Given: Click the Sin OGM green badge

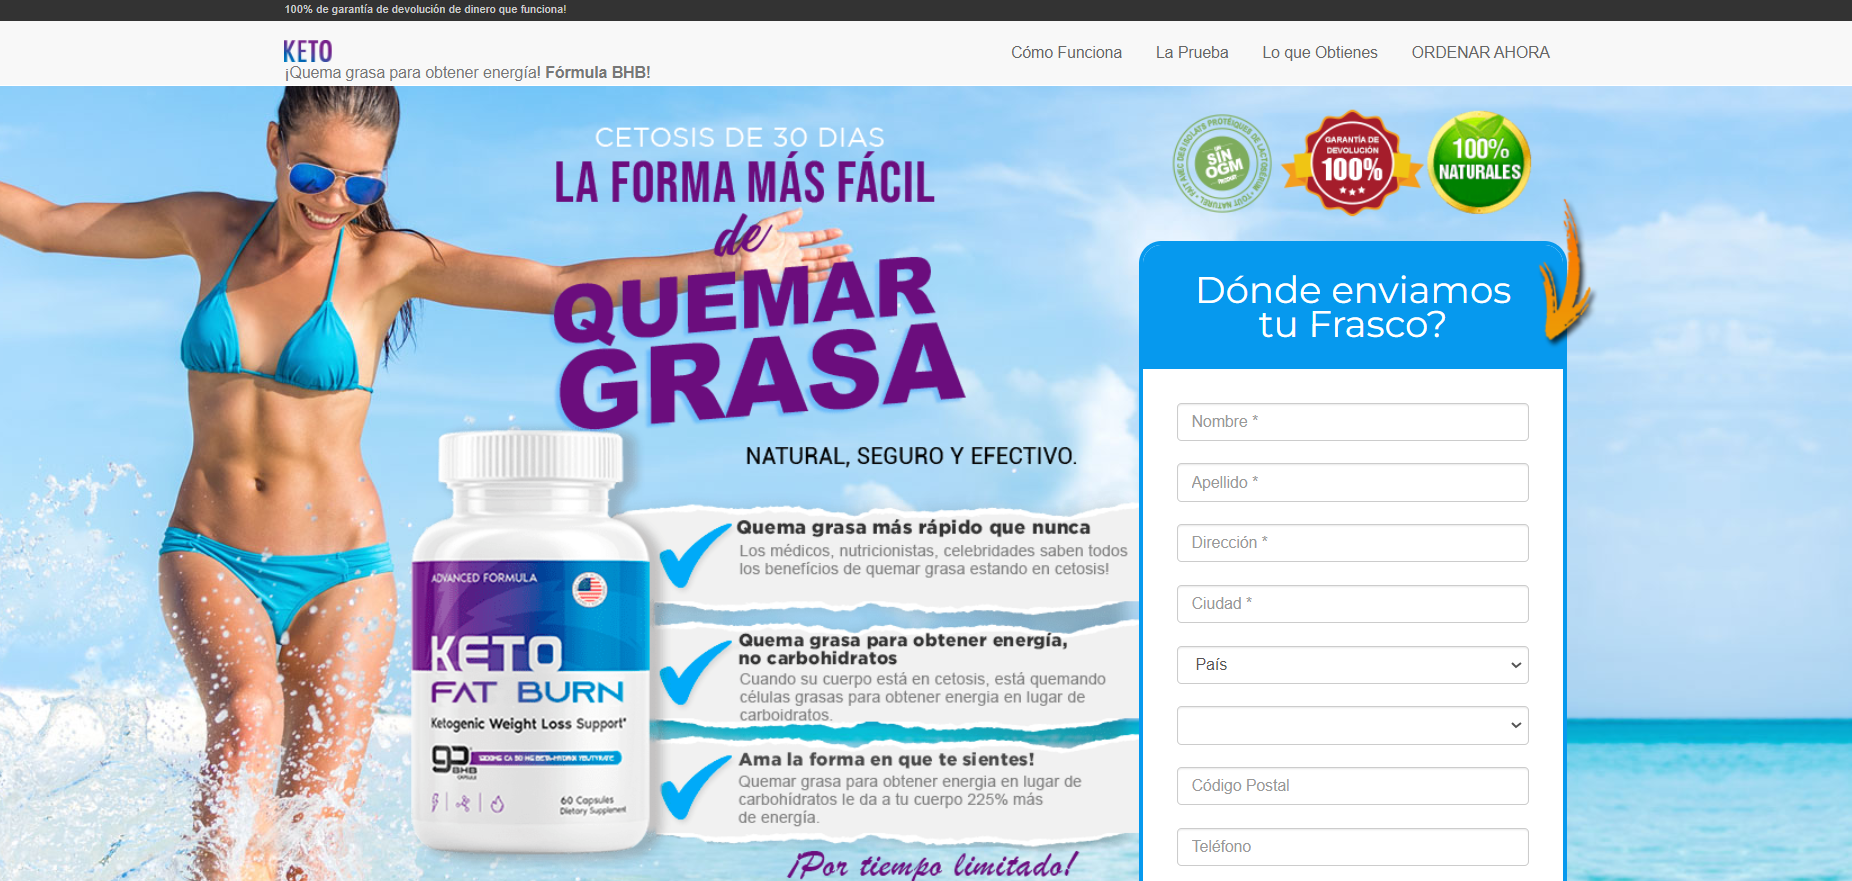Looking at the screenshot, I should (1222, 163).
